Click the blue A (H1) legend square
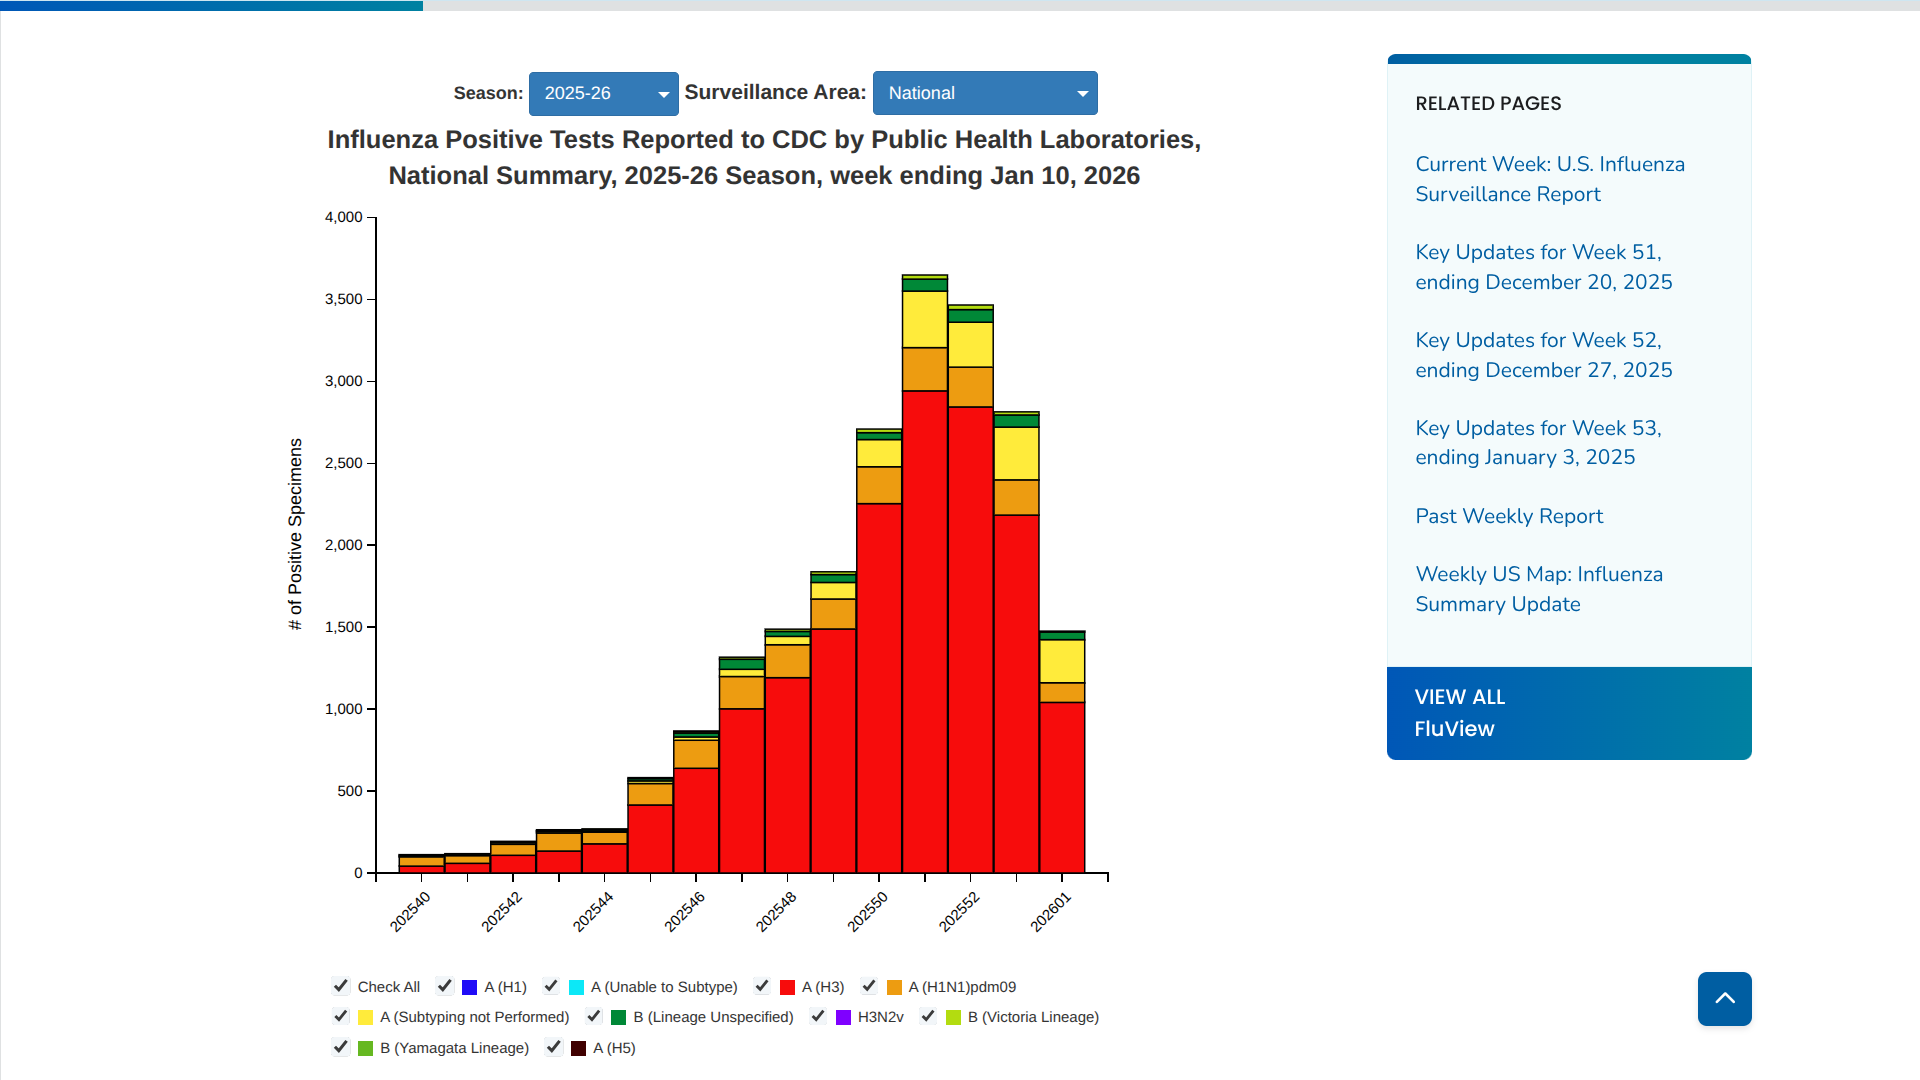 (x=469, y=987)
